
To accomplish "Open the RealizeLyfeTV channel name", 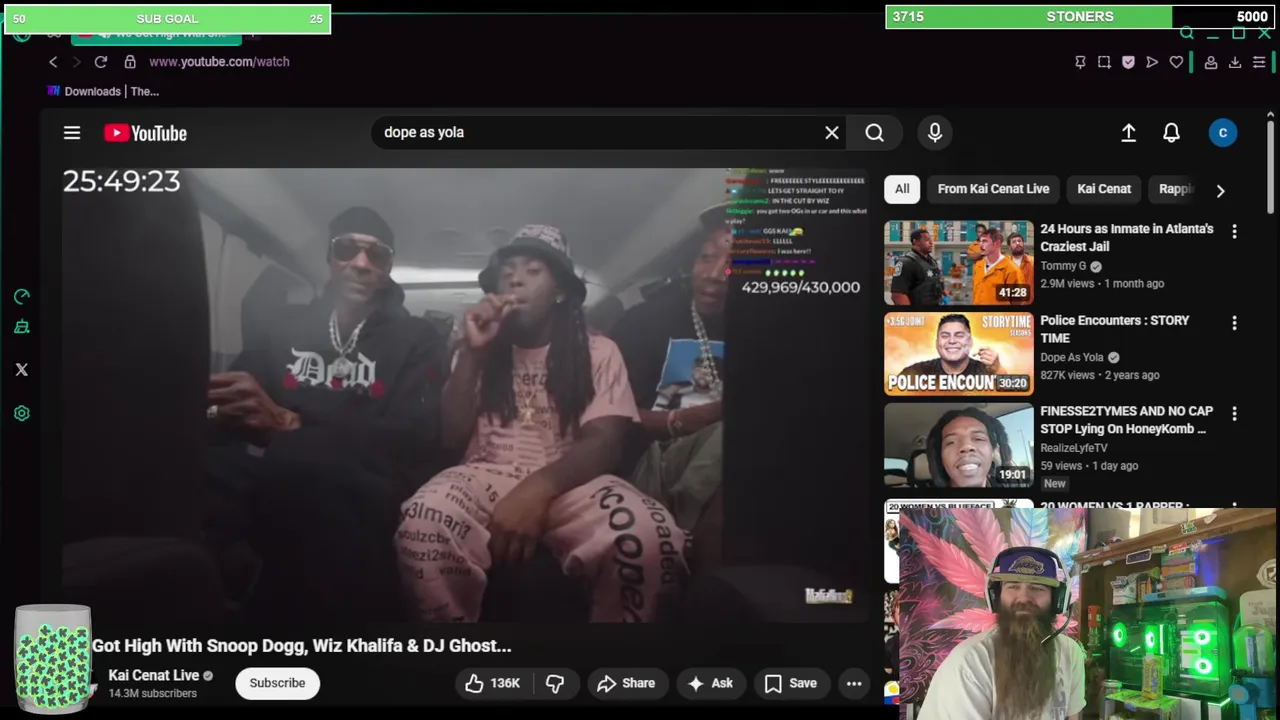I will click(1074, 448).
